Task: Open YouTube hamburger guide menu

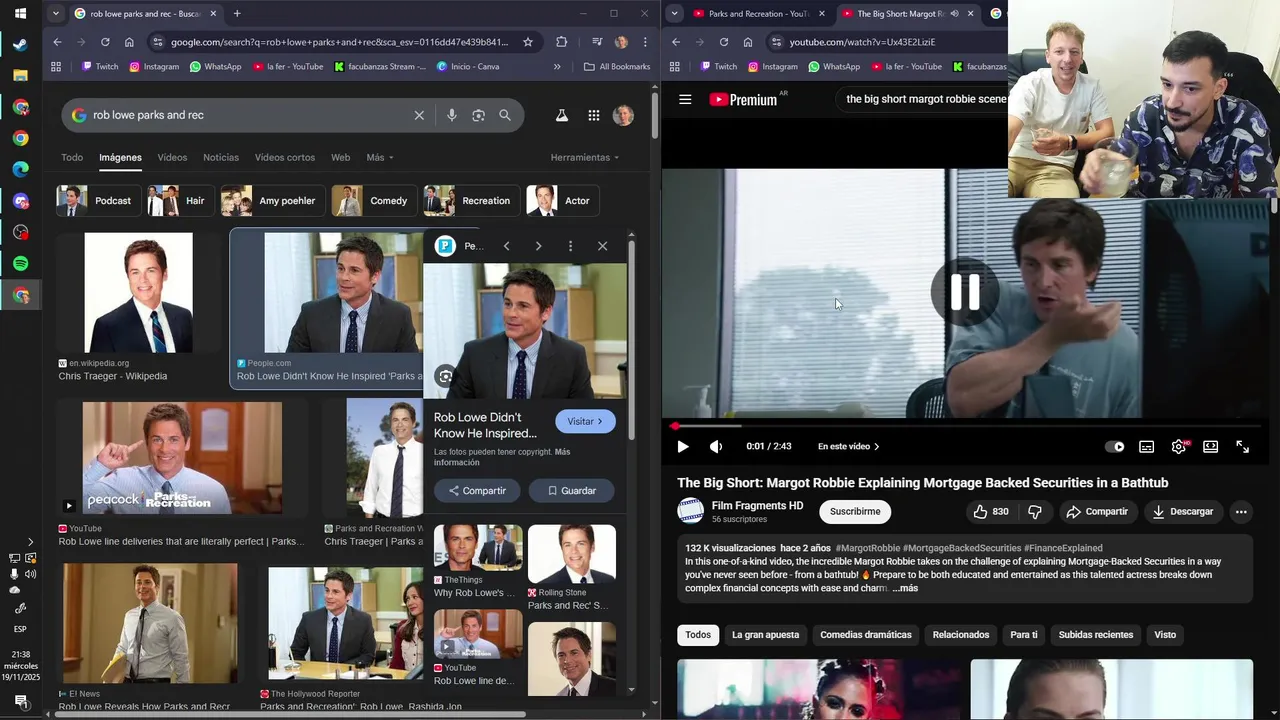Action: (685, 99)
